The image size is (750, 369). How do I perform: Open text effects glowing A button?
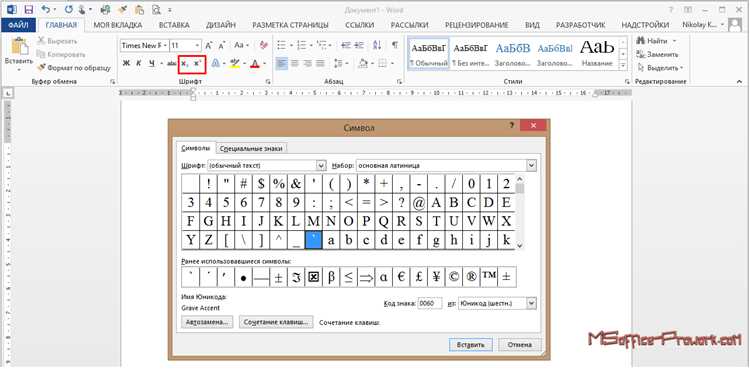pos(215,63)
